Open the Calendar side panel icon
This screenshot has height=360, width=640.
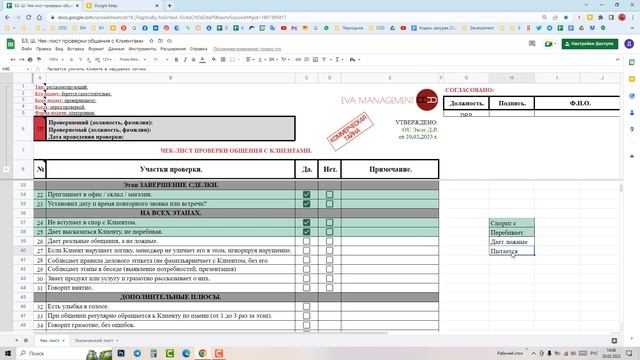pyautogui.click(x=632, y=62)
